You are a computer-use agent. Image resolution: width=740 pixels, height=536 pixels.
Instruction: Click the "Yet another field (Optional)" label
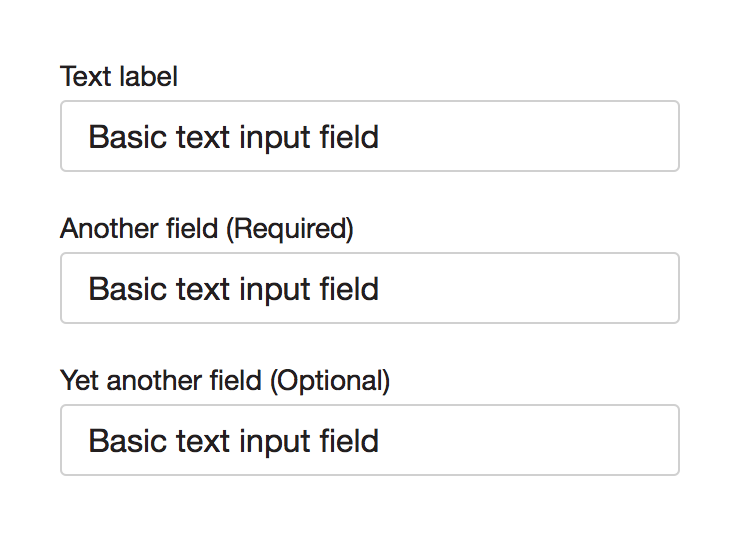point(225,381)
